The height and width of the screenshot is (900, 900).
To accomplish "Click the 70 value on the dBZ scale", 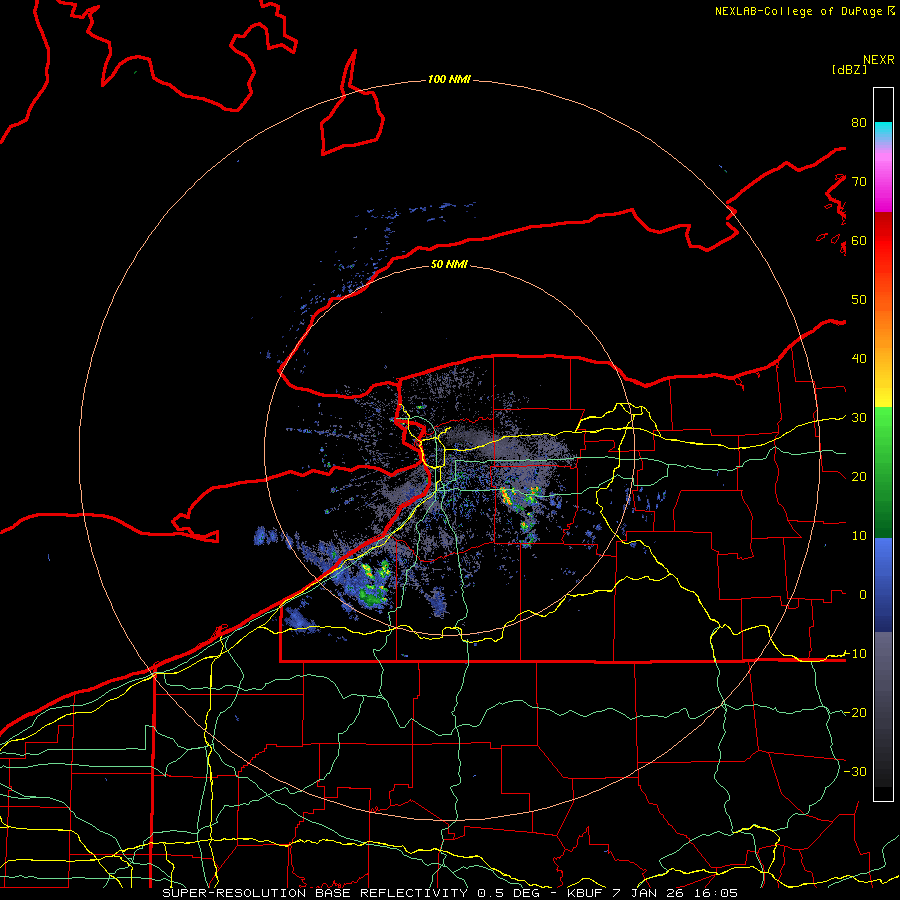I will pyautogui.click(x=859, y=181).
